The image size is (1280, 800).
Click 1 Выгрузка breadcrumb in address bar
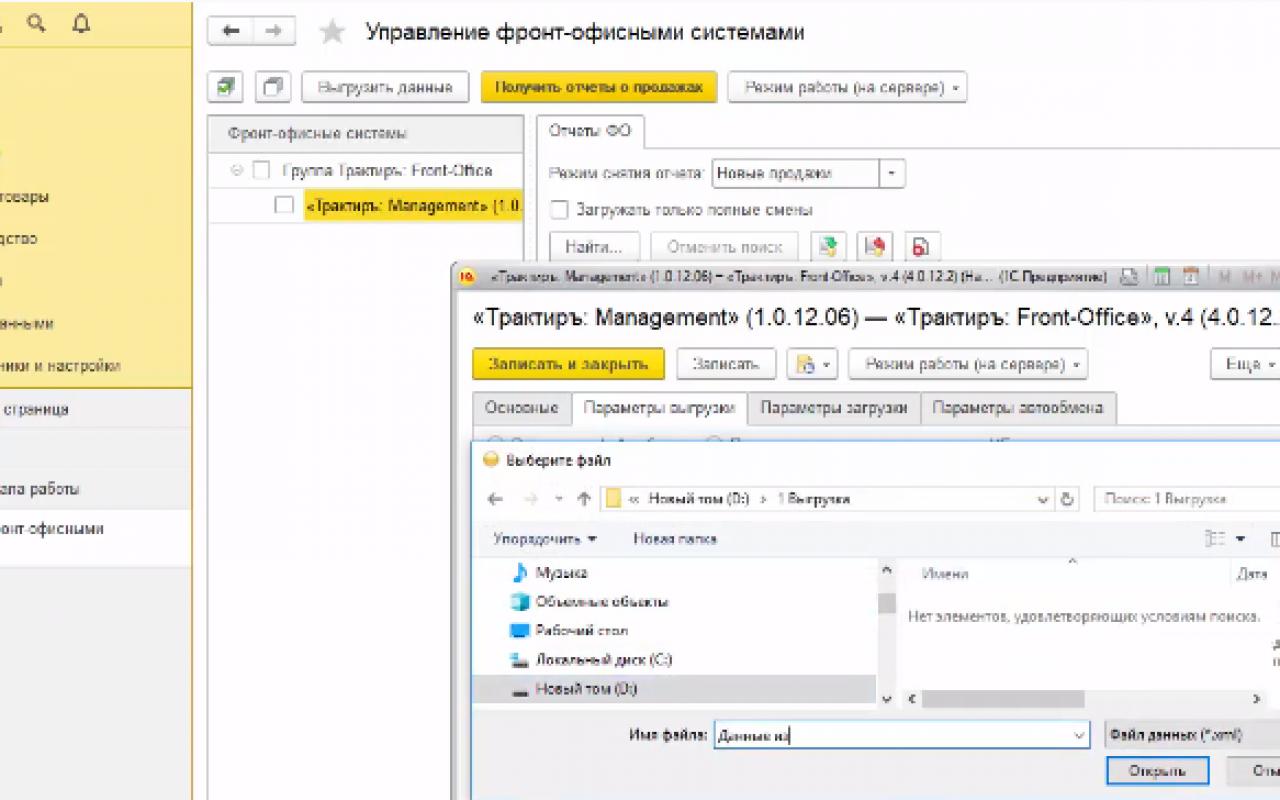[x=814, y=499]
